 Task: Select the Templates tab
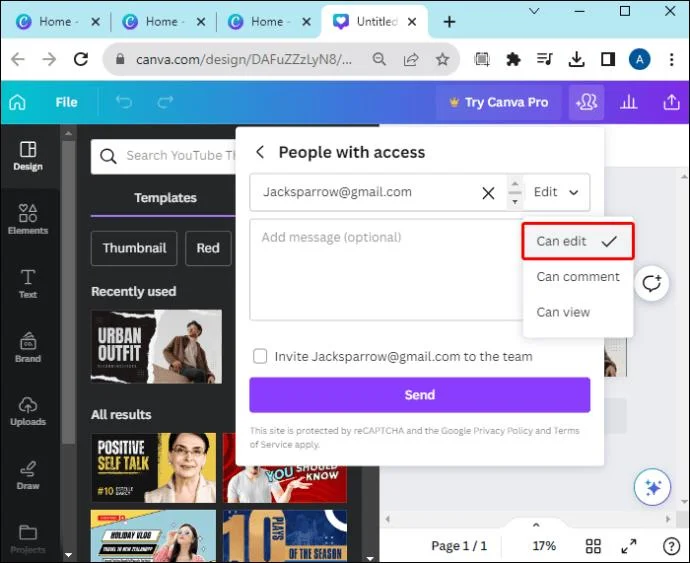165,198
